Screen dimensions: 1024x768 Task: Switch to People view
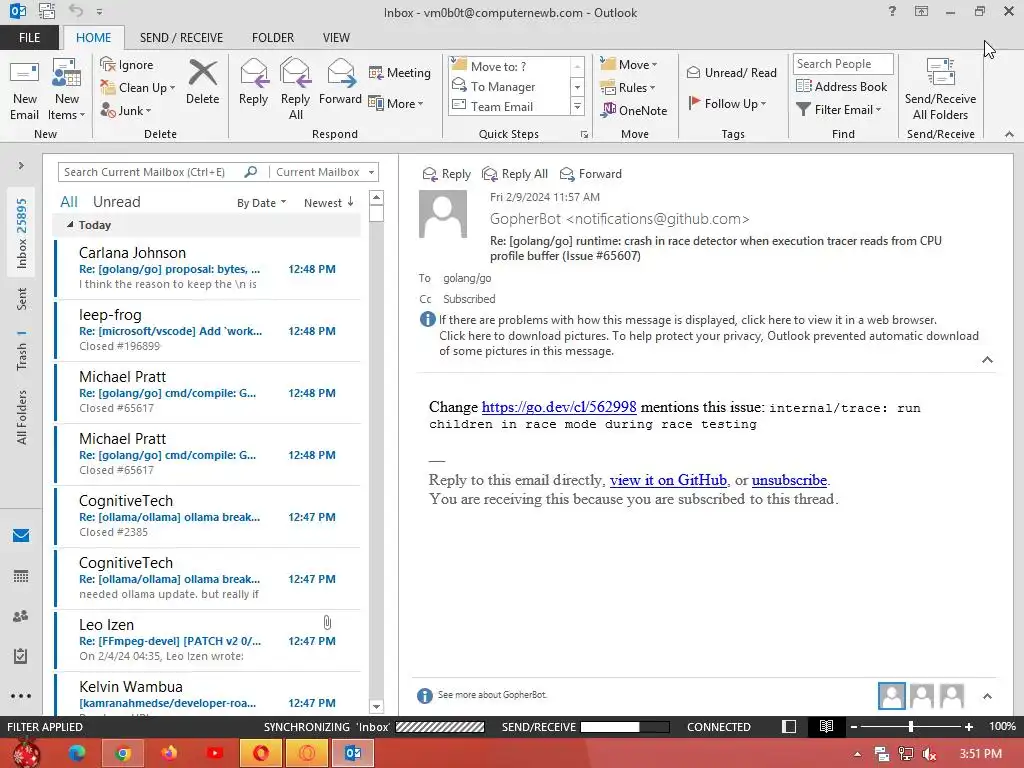click(x=21, y=616)
